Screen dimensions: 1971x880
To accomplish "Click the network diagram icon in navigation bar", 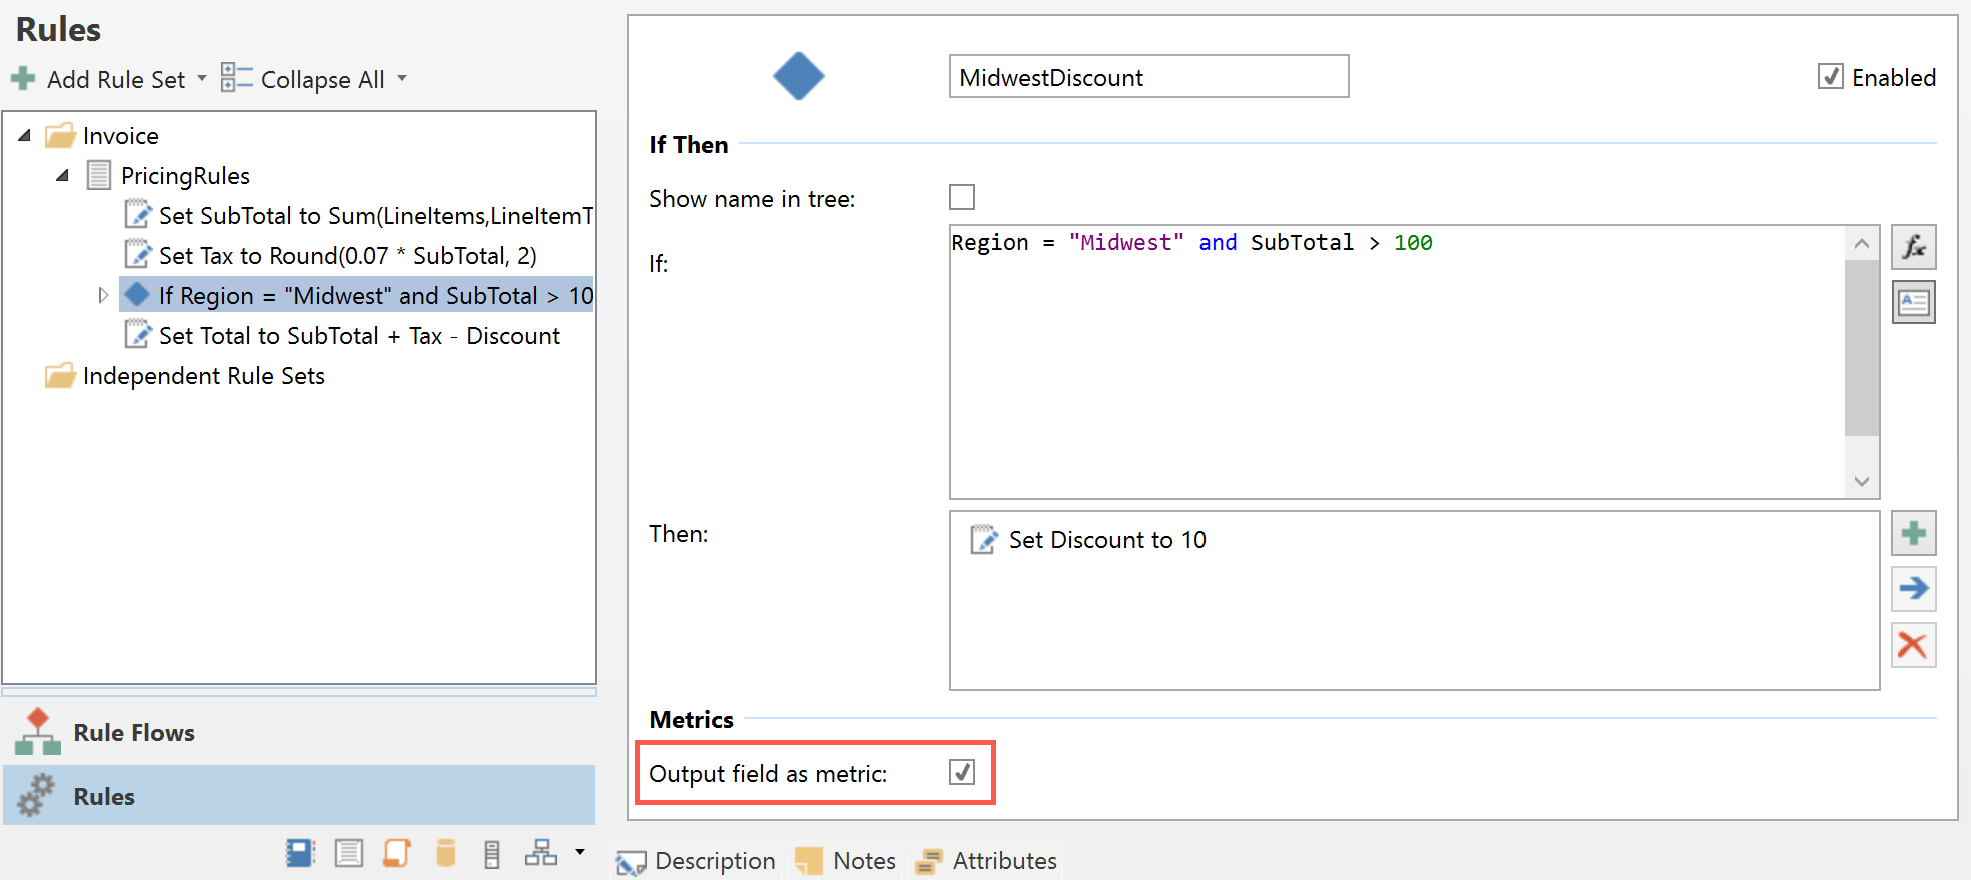I will pyautogui.click(x=541, y=853).
